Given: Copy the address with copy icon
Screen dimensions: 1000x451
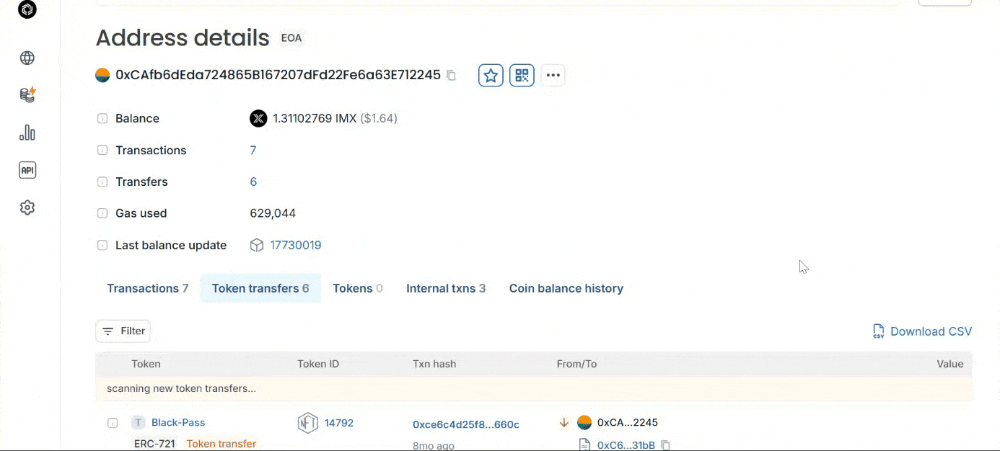Looking at the screenshot, I should click(452, 75).
